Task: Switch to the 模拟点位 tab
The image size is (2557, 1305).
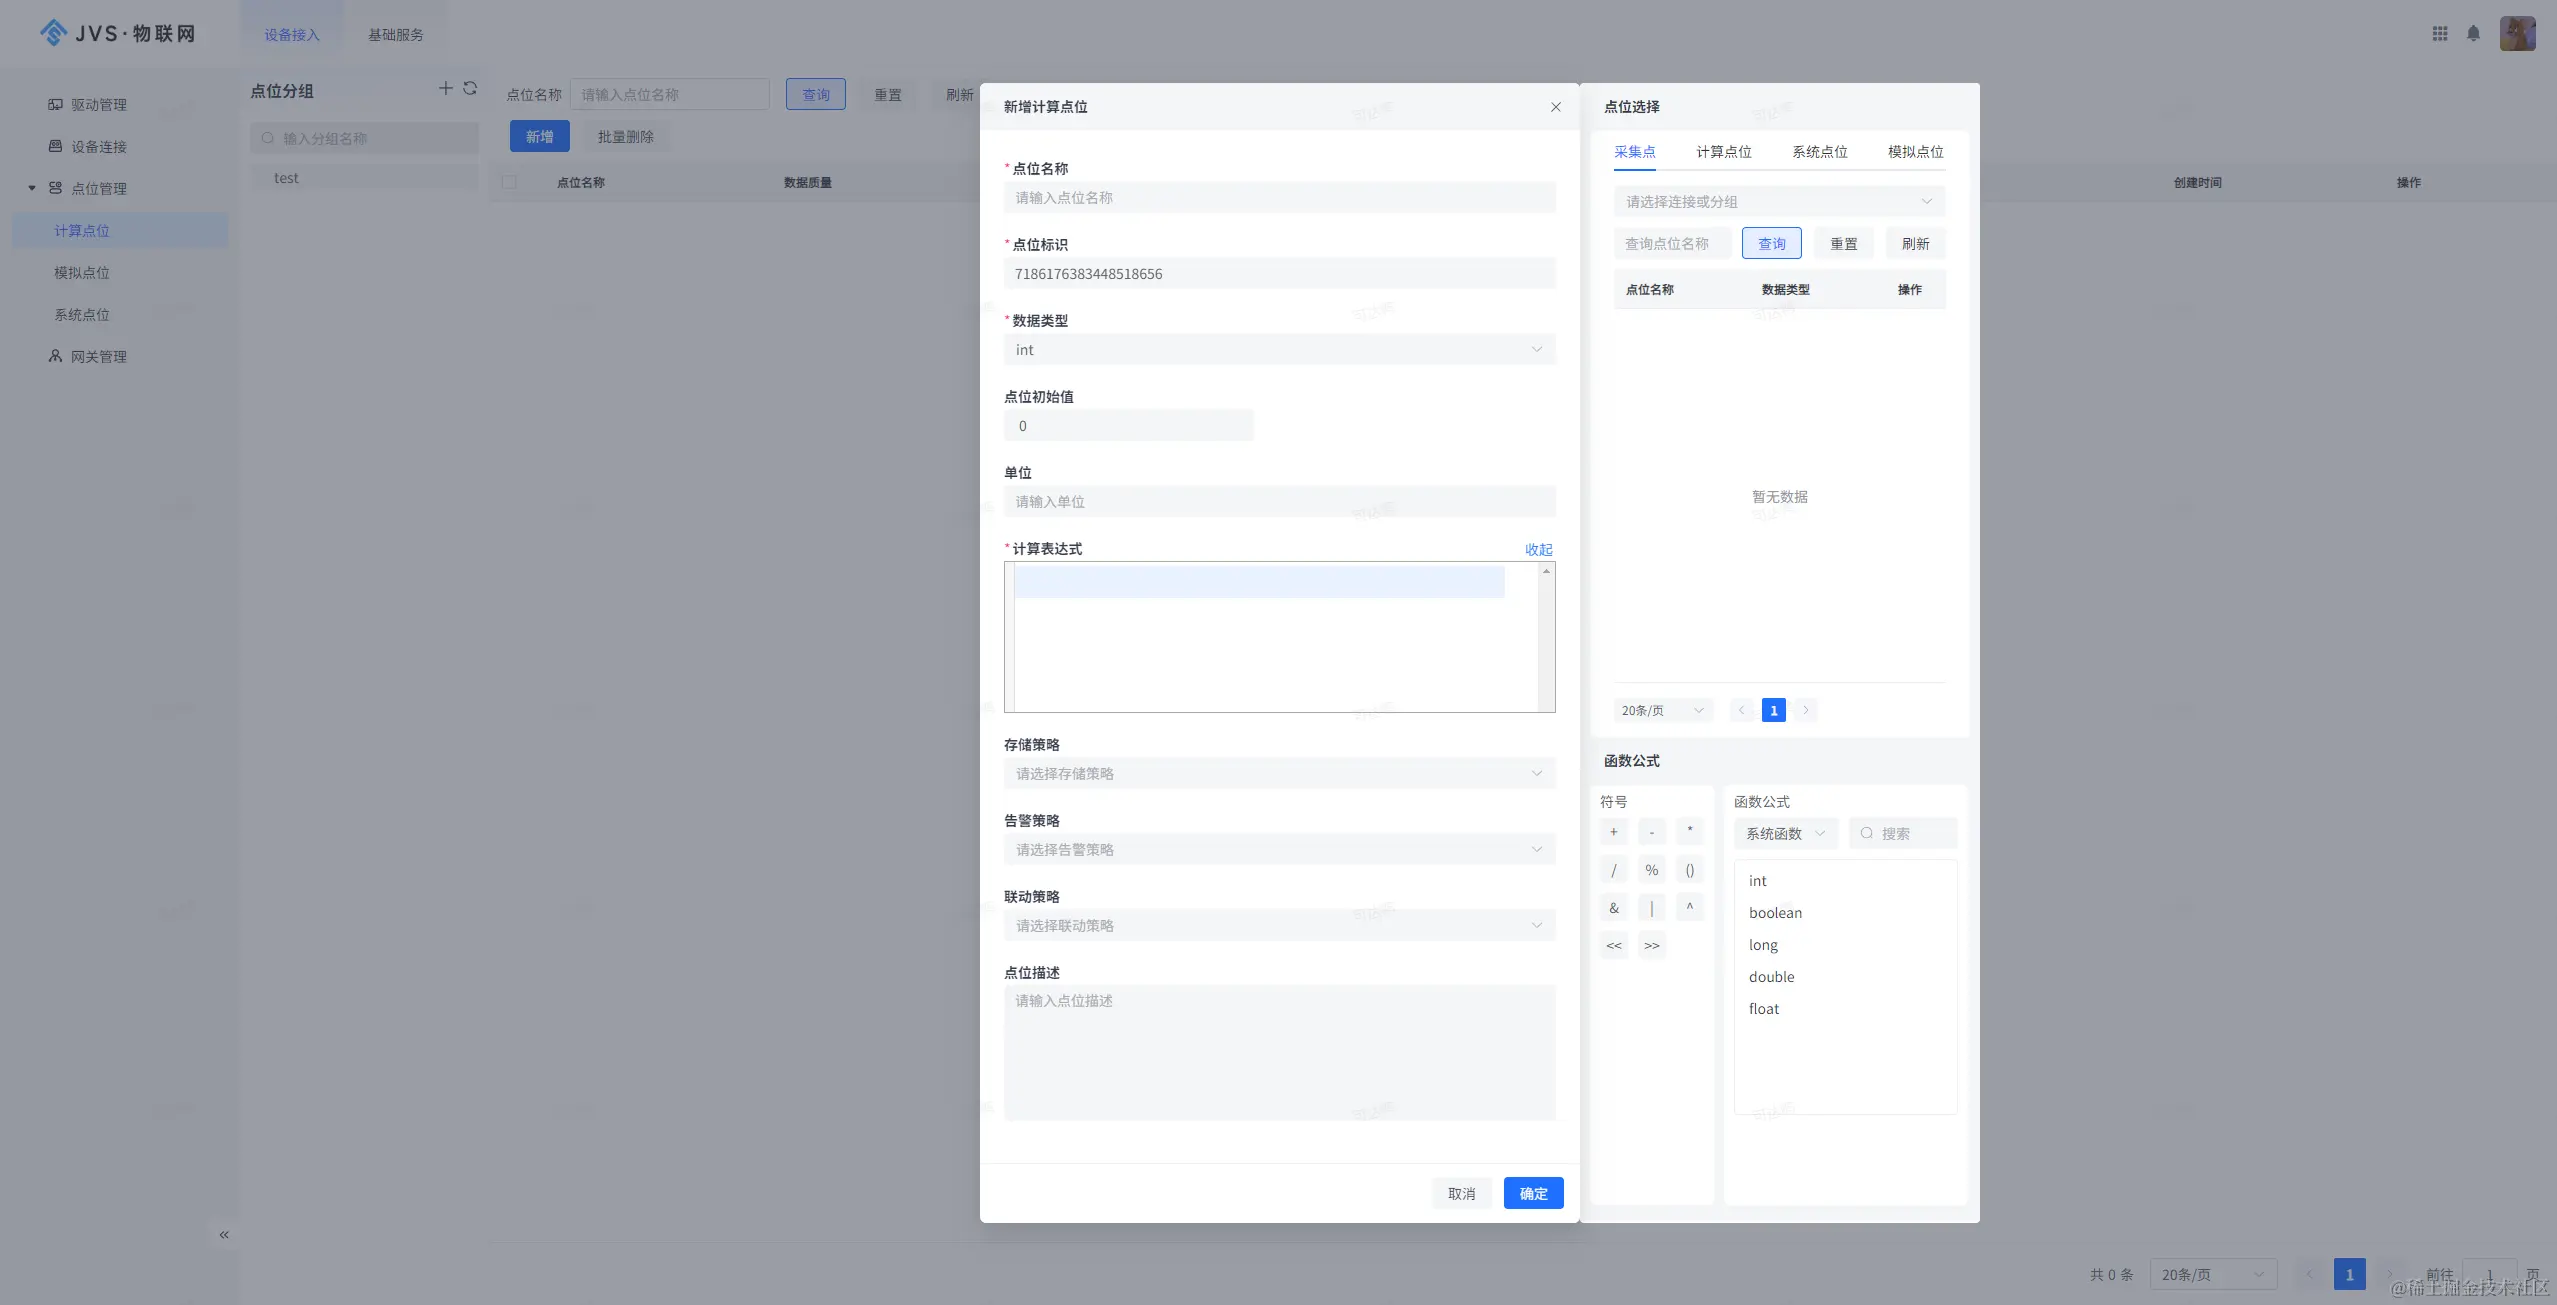Action: click(1914, 152)
